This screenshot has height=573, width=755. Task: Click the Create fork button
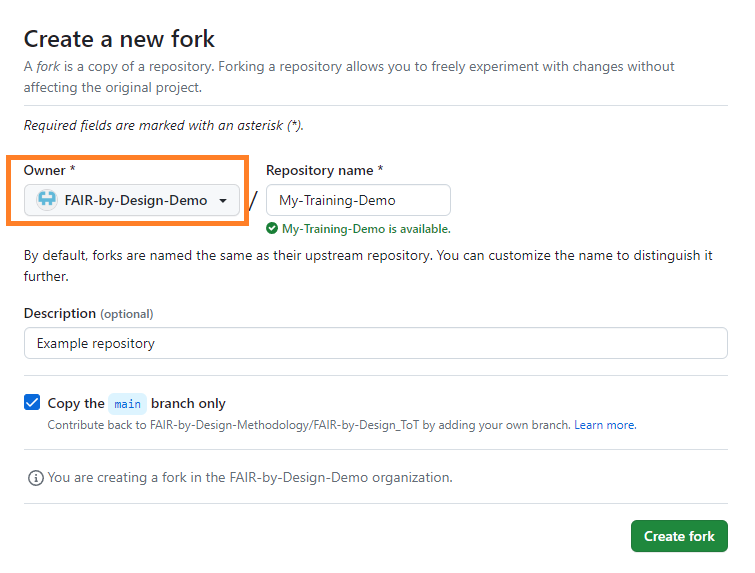point(679,536)
